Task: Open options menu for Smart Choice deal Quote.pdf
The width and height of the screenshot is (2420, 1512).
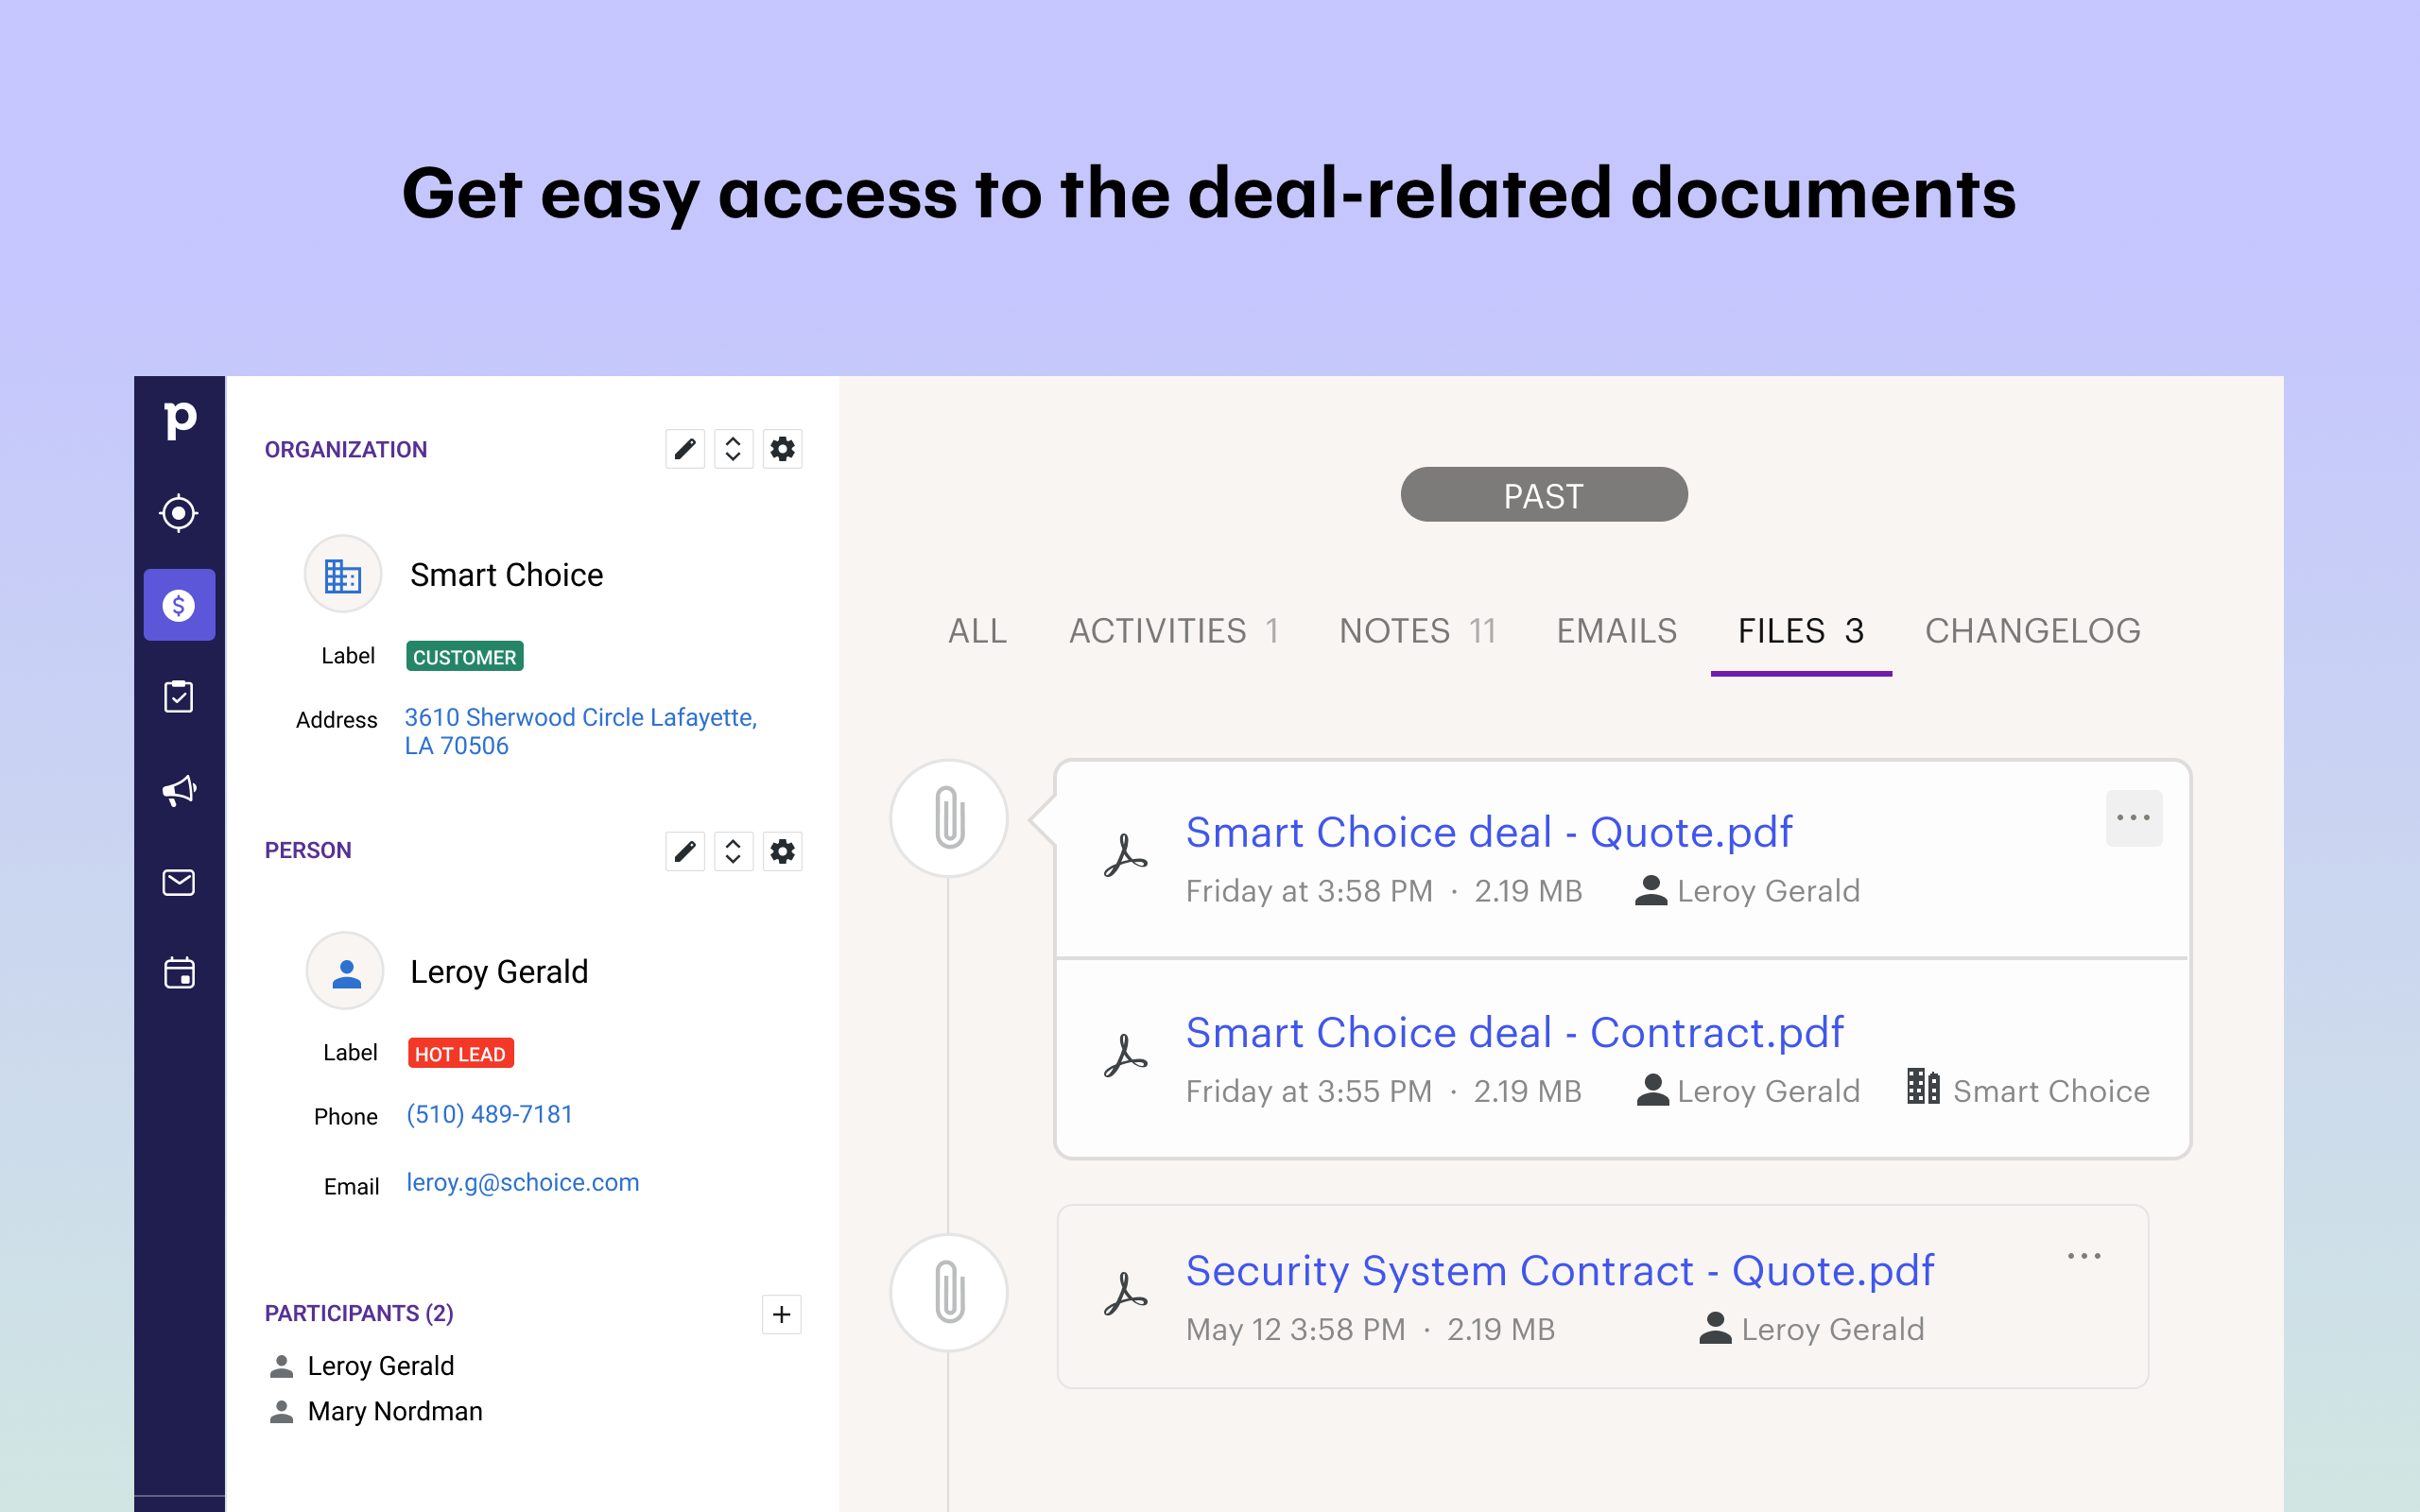Action: 2135,818
